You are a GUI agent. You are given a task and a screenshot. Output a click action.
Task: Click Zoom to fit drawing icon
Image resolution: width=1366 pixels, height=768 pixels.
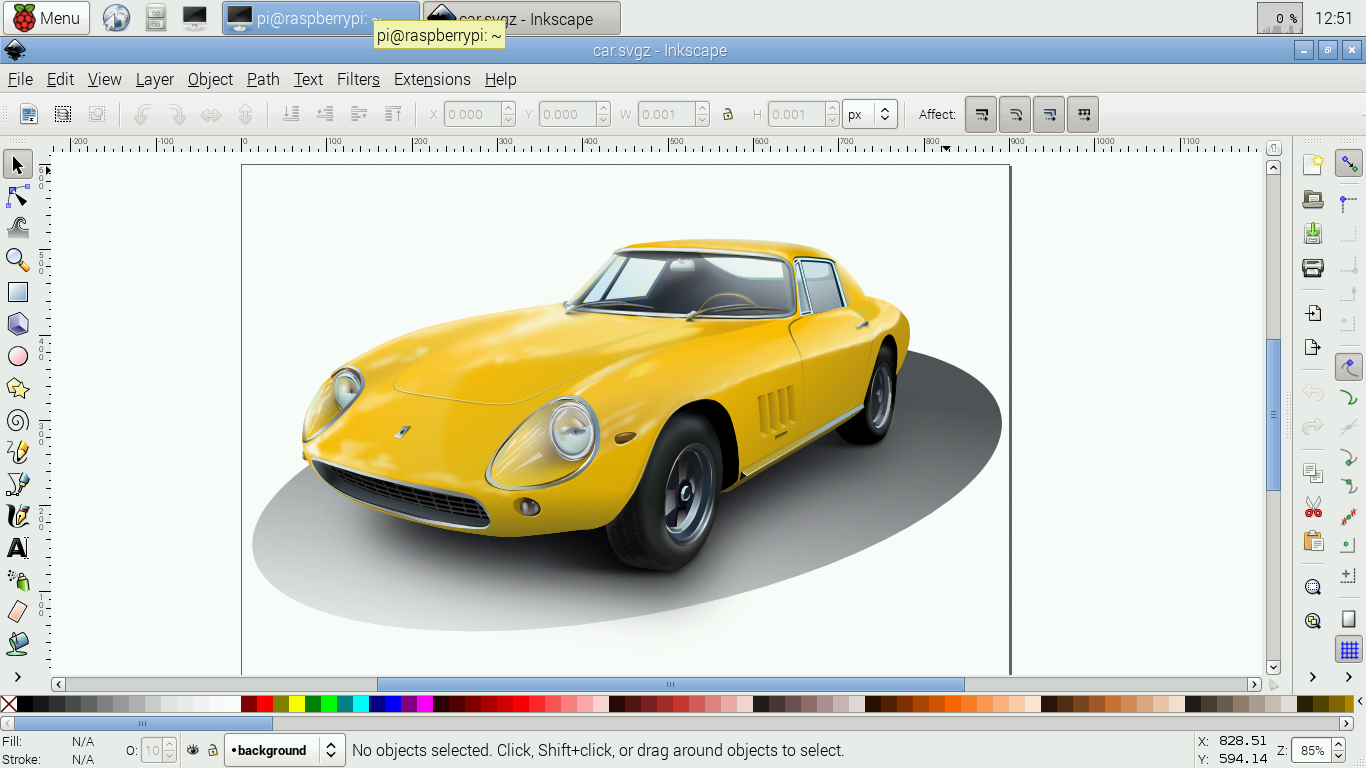point(1313,621)
